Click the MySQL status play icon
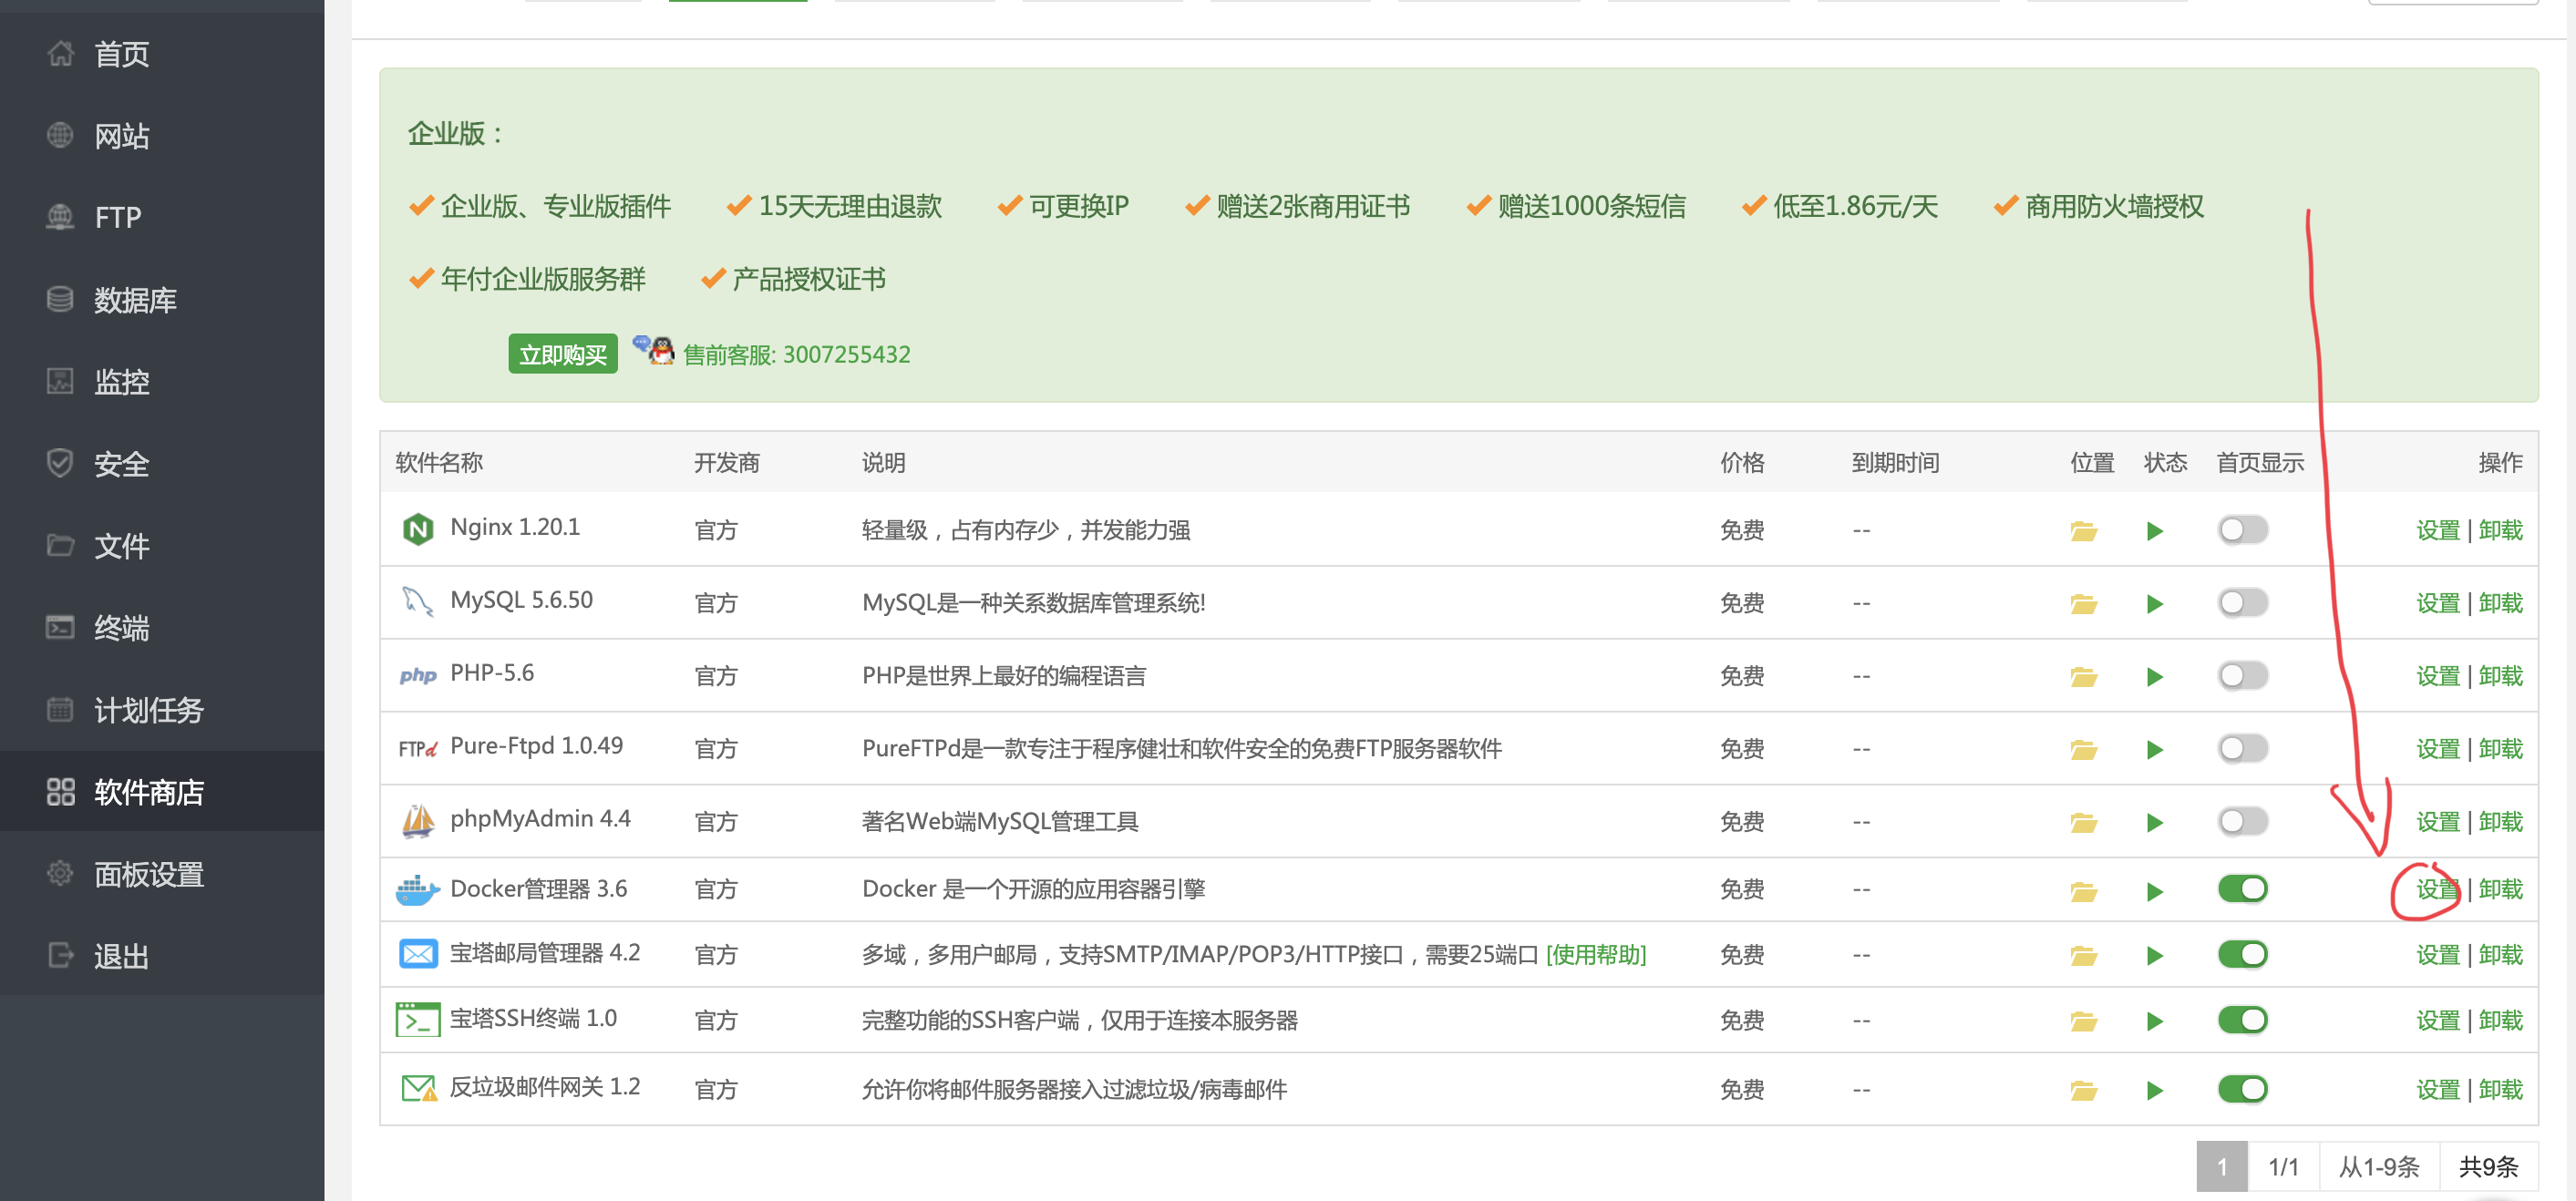This screenshot has width=2576, height=1201. [x=2155, y=604]
